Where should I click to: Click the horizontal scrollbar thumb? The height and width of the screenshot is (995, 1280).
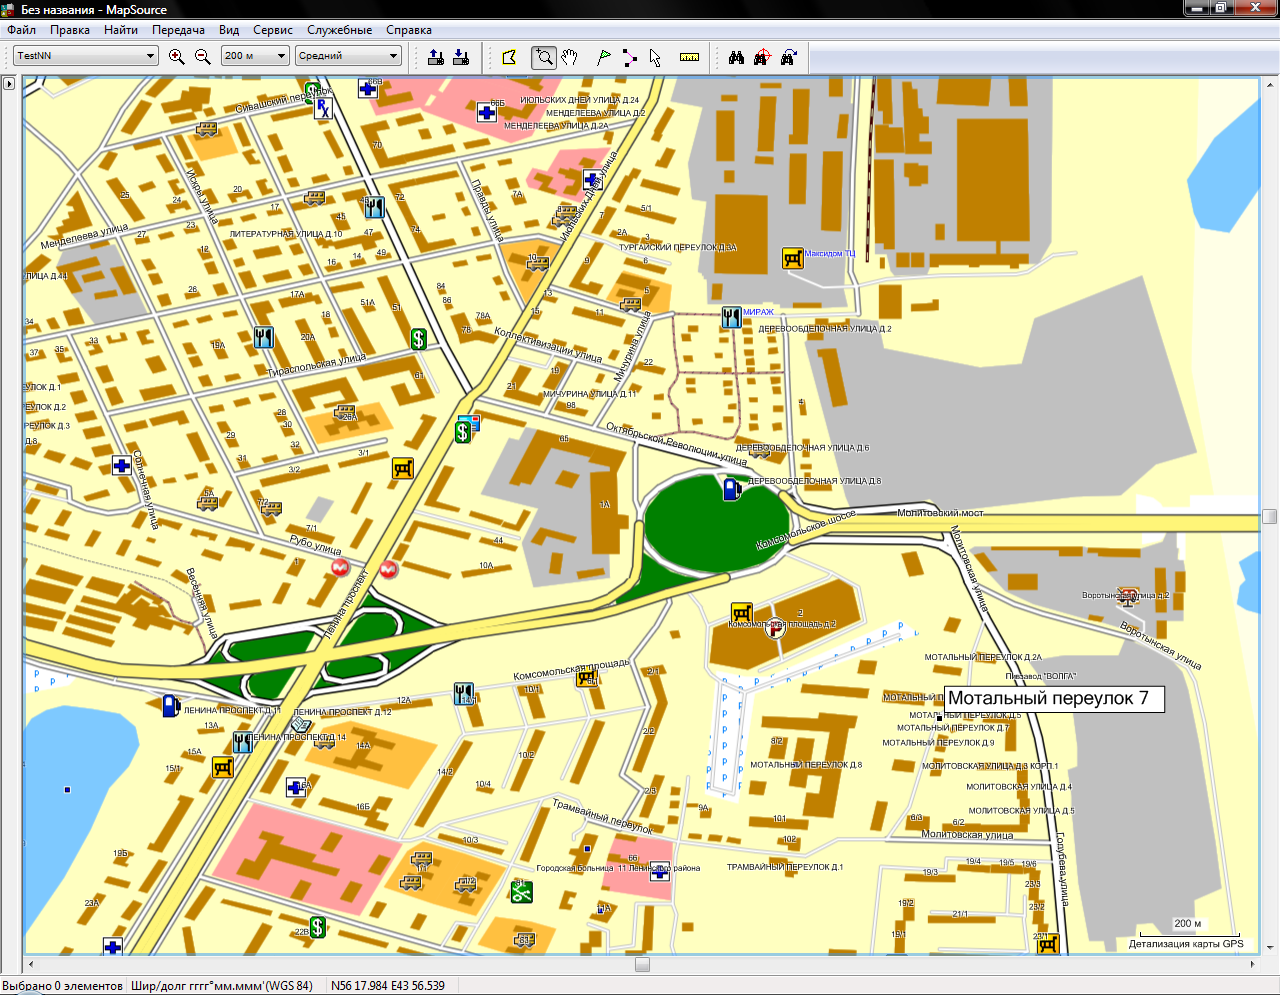642,964
